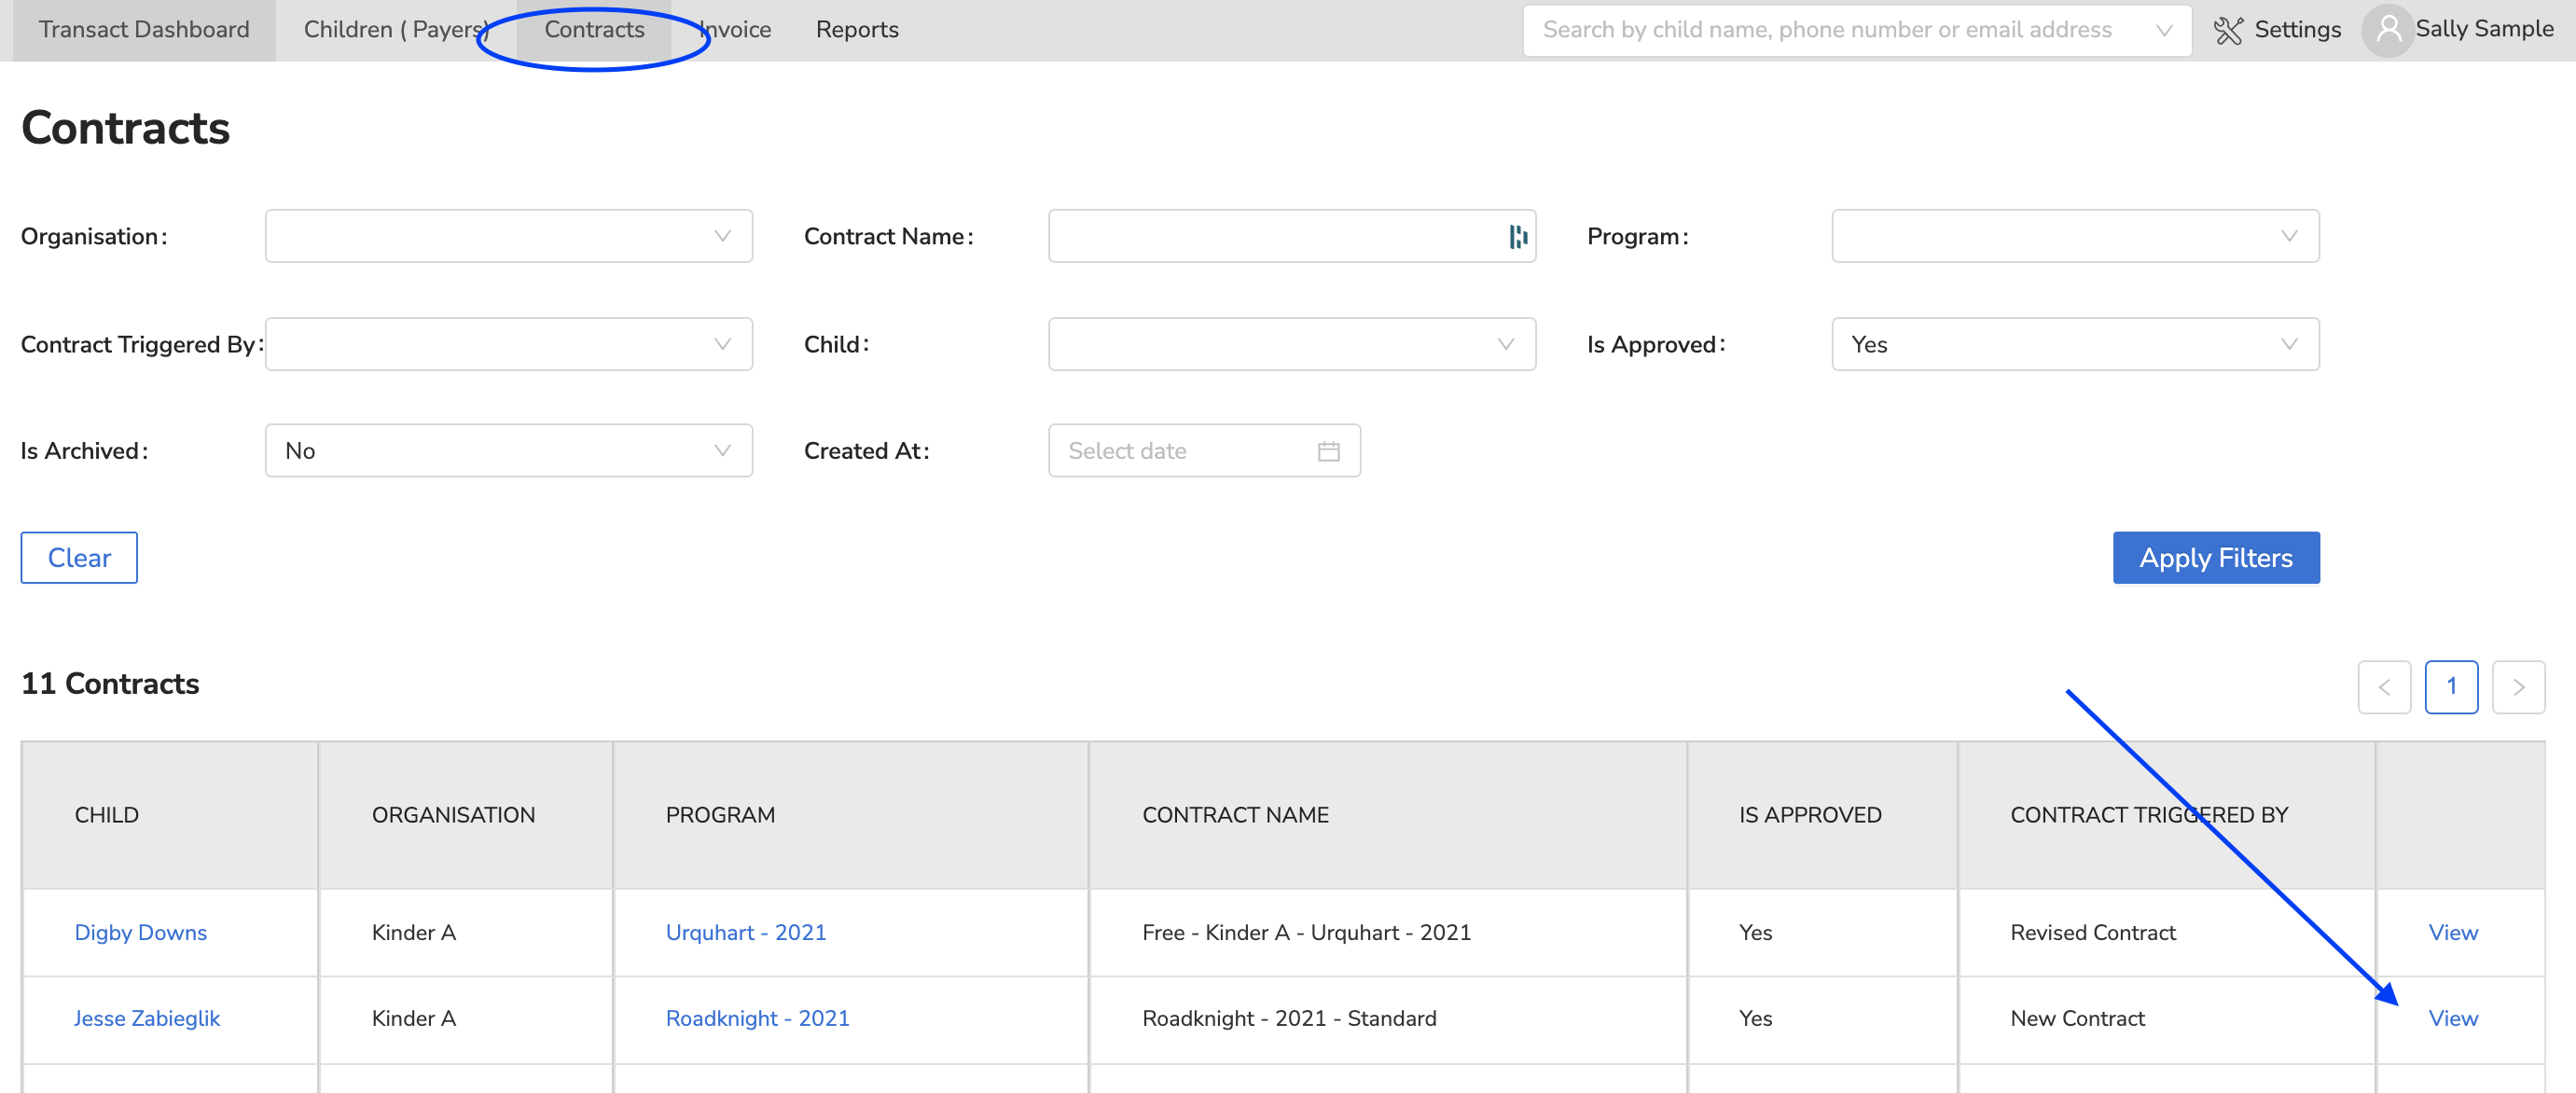The image size is (2576, 1093).
Task: Go to previous page arrow
Action: click(2383, 687)
